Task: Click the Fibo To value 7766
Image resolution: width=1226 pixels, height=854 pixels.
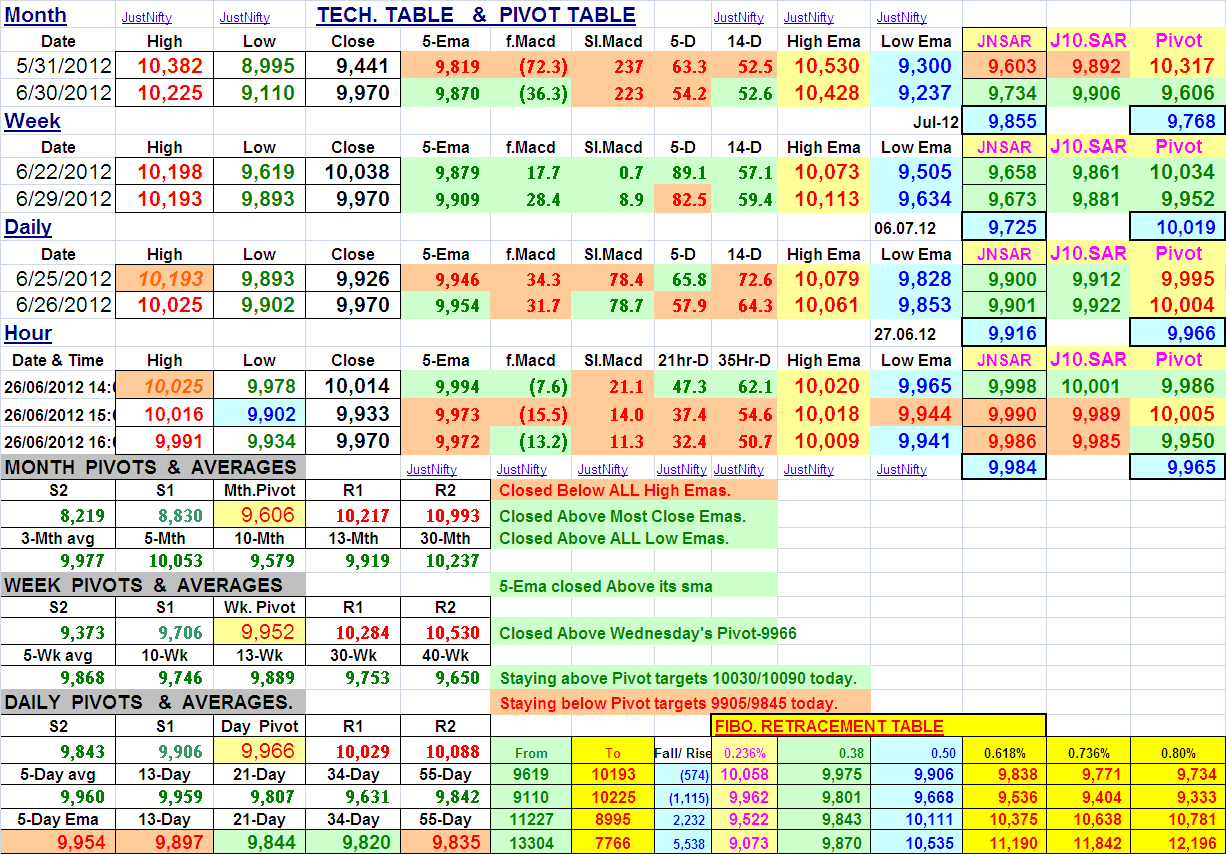Action: click(612, 844)
